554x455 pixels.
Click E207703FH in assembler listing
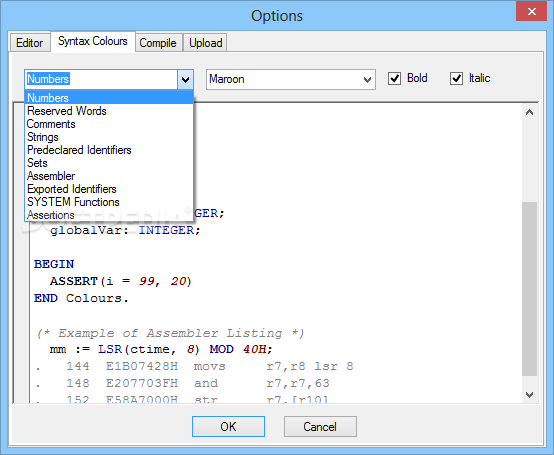[x=142, y=383]
